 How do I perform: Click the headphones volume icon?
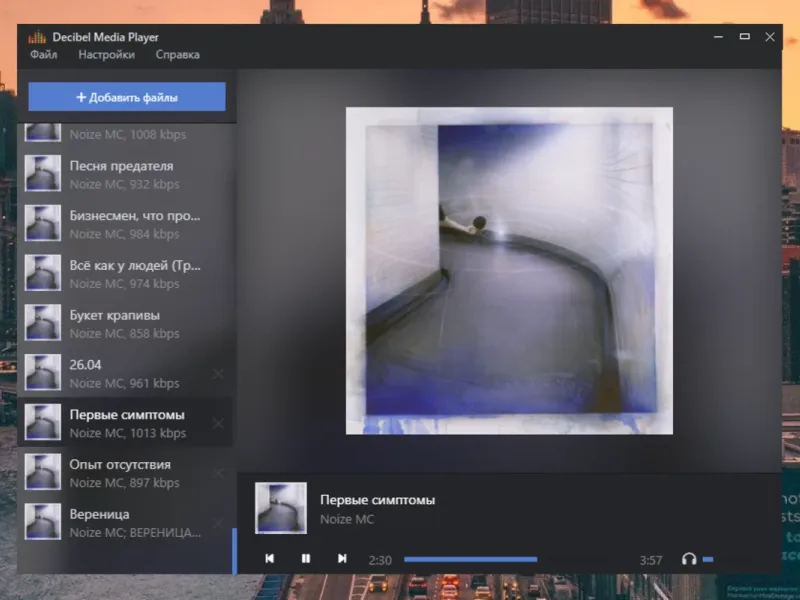click(689, 559)
